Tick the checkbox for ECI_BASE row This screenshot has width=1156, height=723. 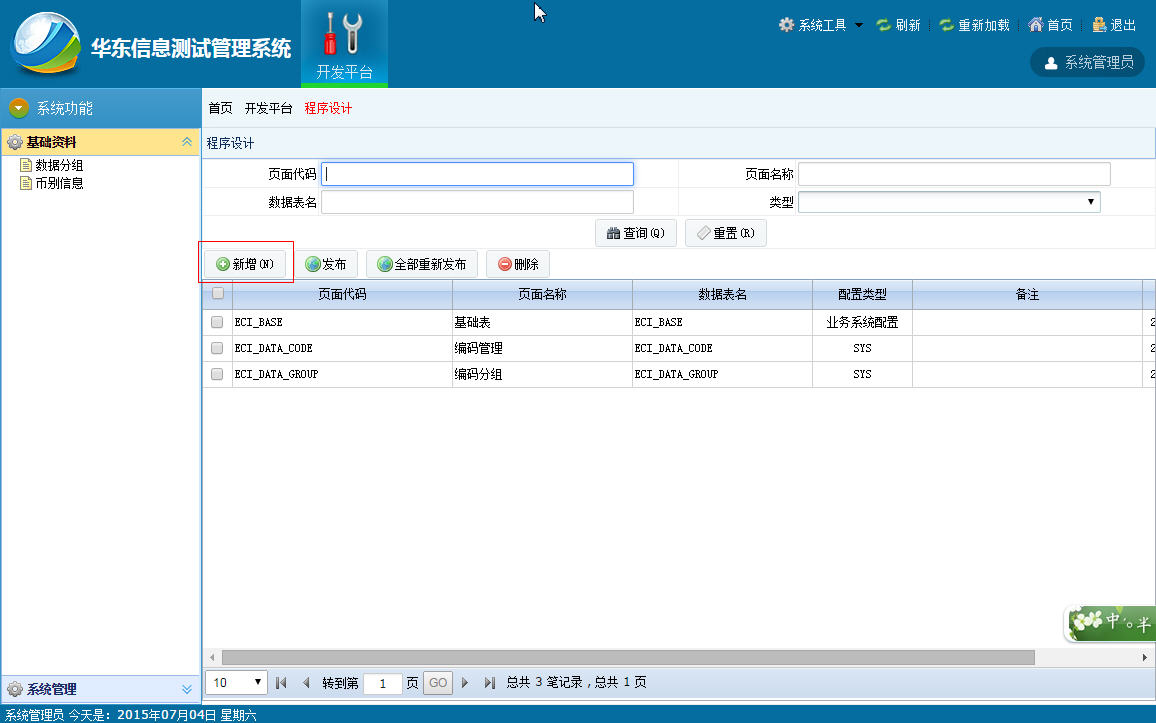217,322
